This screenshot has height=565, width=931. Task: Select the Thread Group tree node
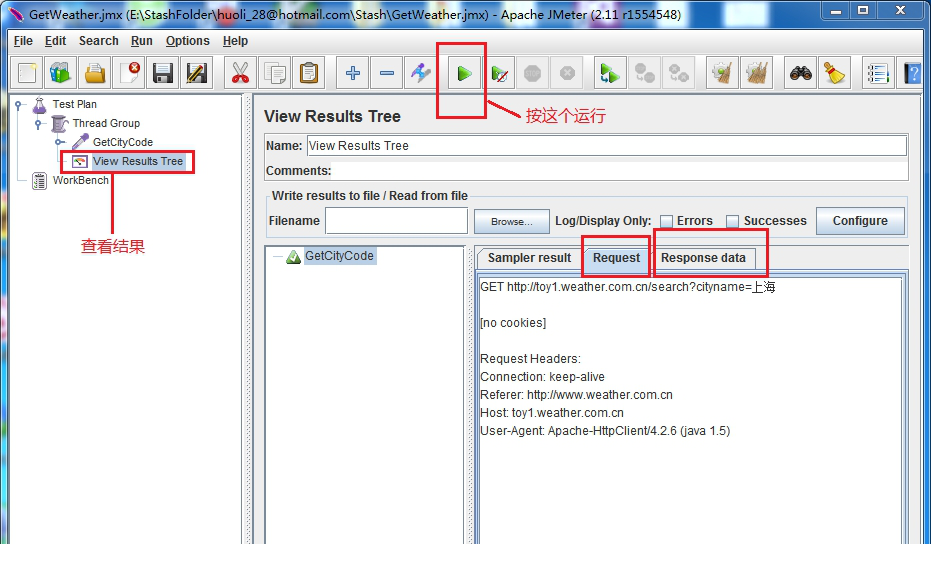click(x=106, y=123)
